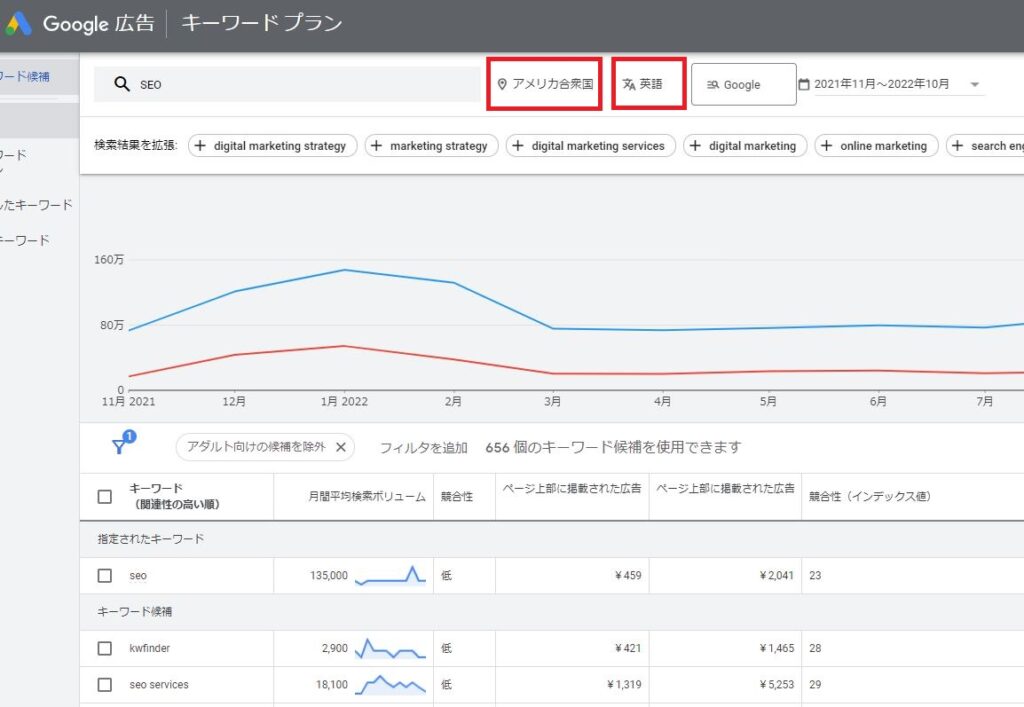The image size is (1024, 707).
Task: Open the 英語 language selector
Action: click(648, 84)
